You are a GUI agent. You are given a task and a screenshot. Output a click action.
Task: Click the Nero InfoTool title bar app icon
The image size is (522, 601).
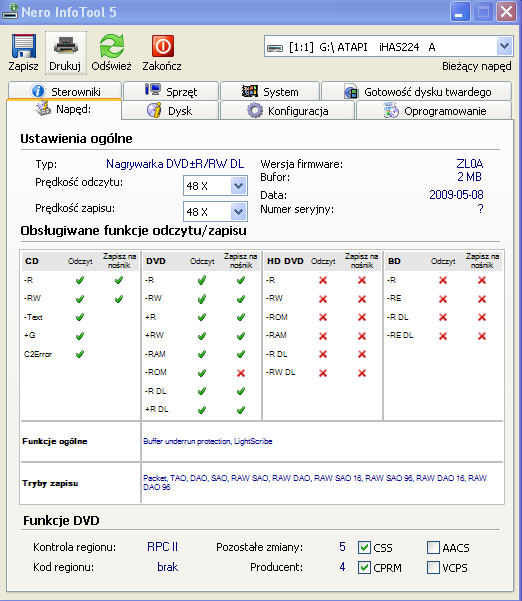pyautogui.click(x=10, y=11)
